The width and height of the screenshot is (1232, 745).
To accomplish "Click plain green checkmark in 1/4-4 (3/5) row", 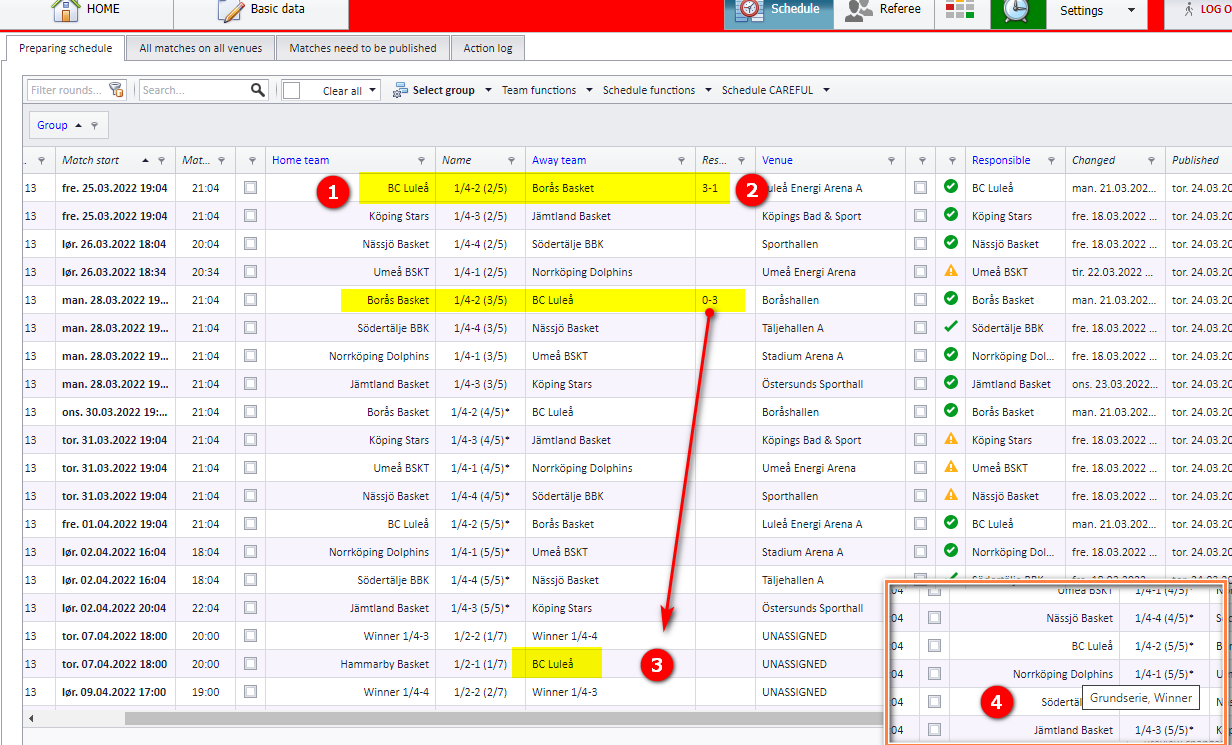I will (951, 327).
